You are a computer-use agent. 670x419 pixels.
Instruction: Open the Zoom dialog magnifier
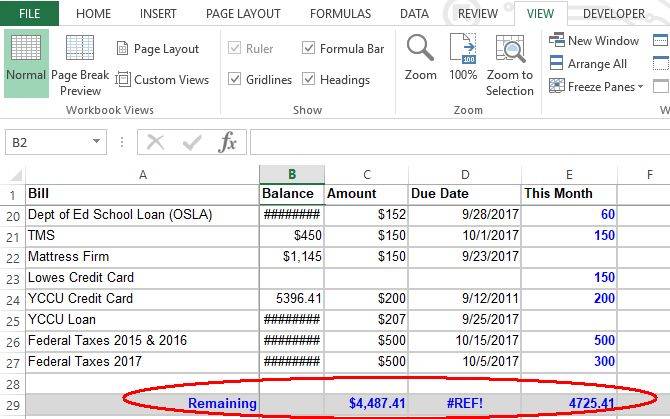pyautogui.click(x=420, y=58)
